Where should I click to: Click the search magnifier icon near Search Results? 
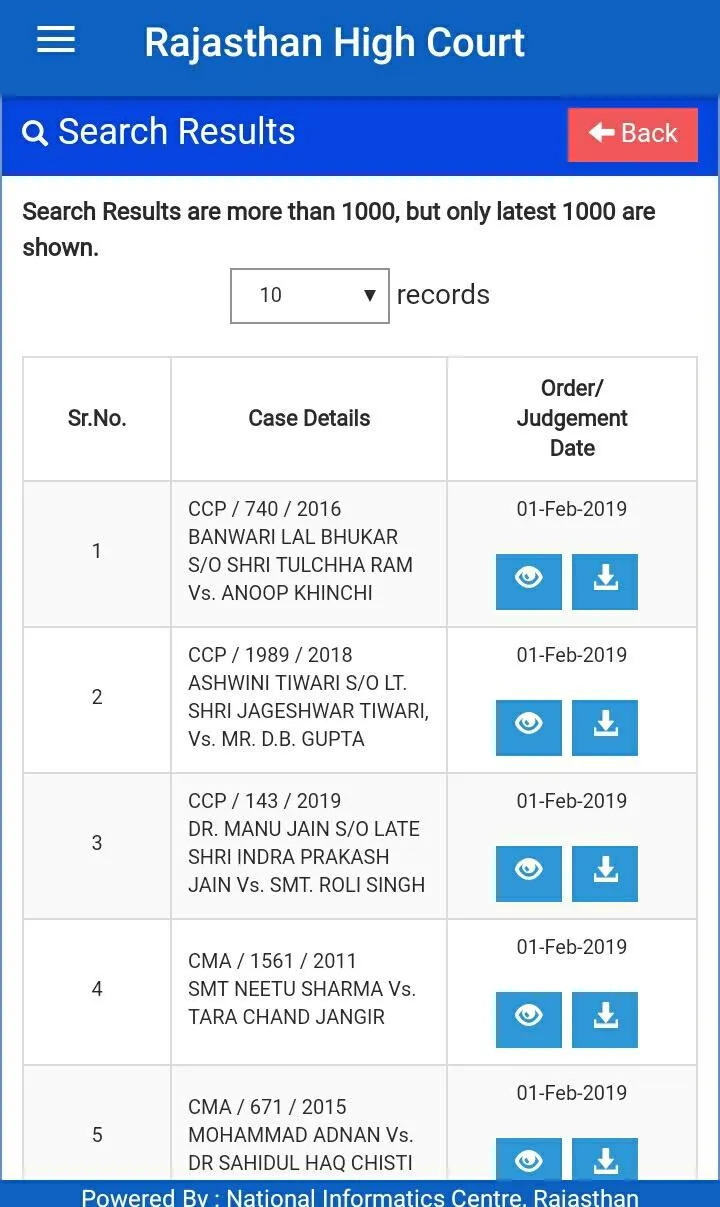[35, 131]
